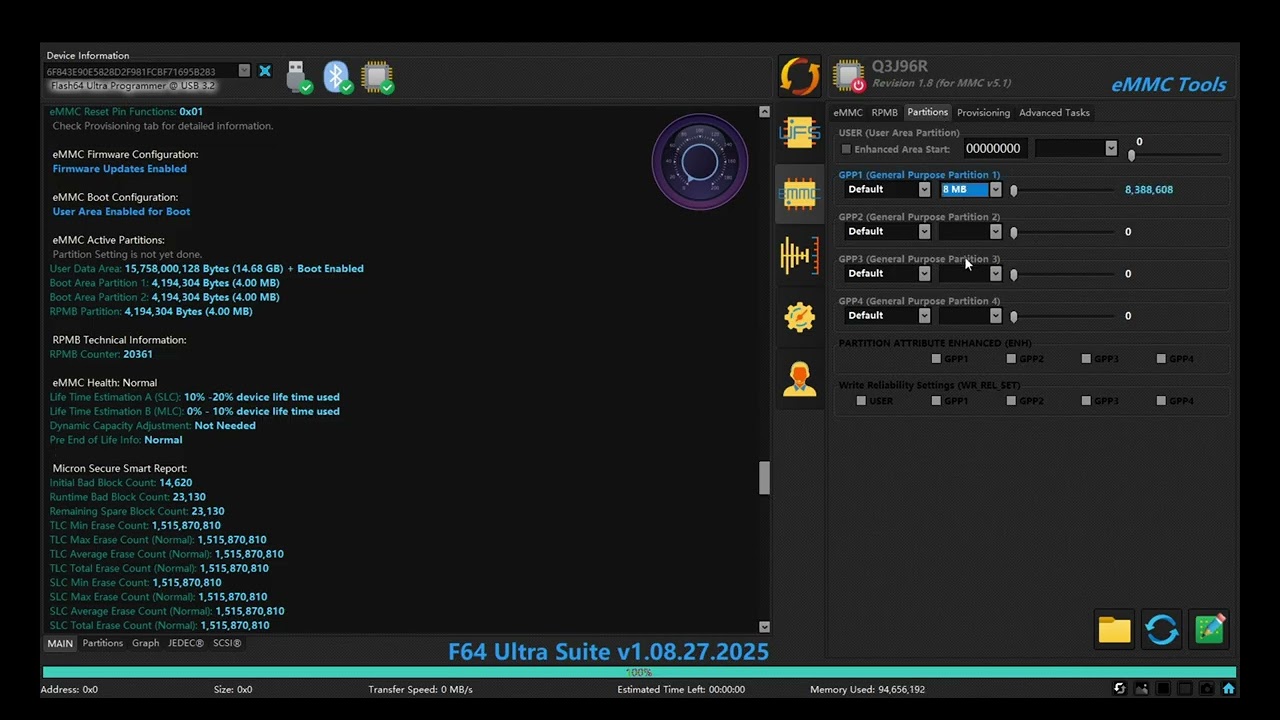The height and width of the screenshot is (720, 1280).
Task: Check write reliability USER checkbox
Action: tap(861, 400)
